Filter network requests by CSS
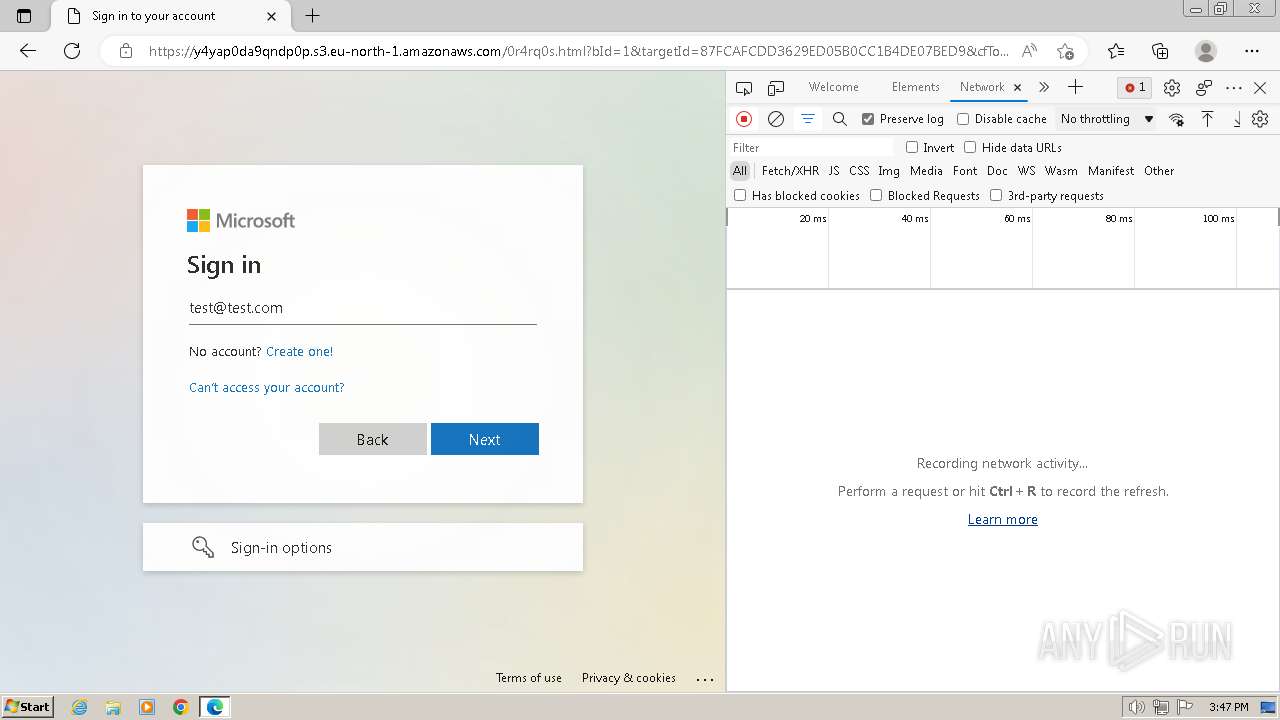 tap(859, 171)
